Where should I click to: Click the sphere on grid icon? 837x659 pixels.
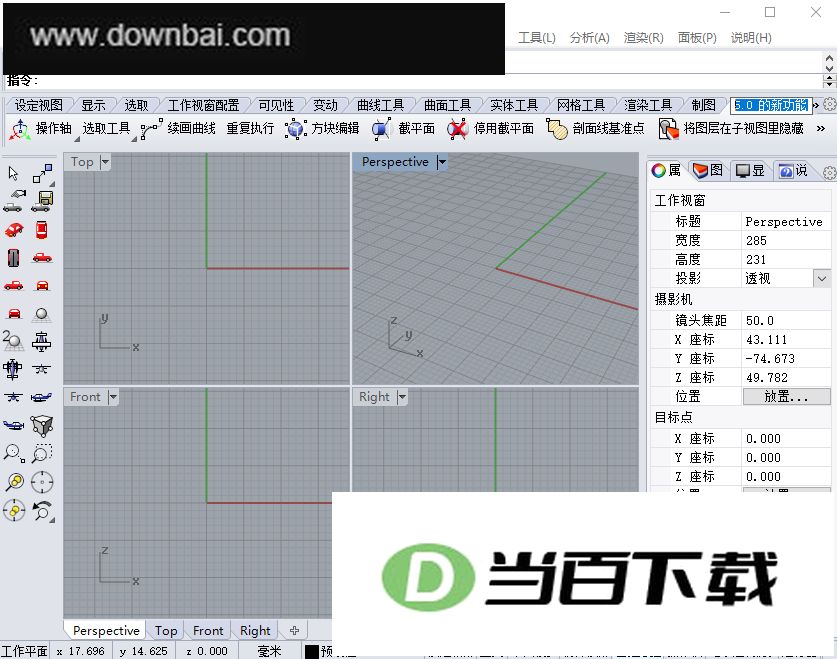coord(42,314)
